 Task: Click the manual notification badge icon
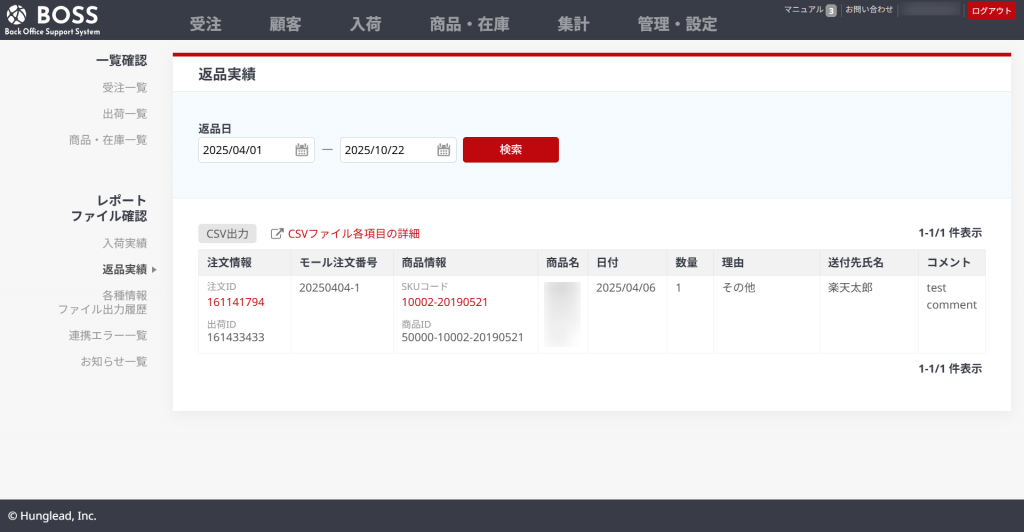(831, 10)
